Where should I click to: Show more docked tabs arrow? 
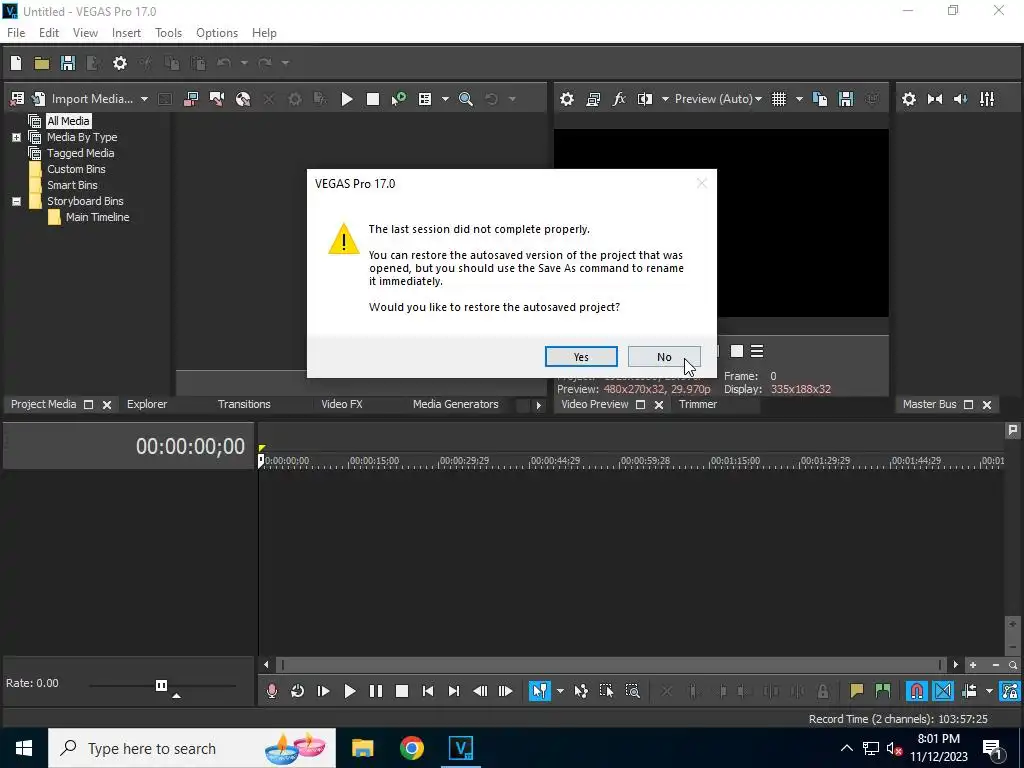click(x=538, y=405)
